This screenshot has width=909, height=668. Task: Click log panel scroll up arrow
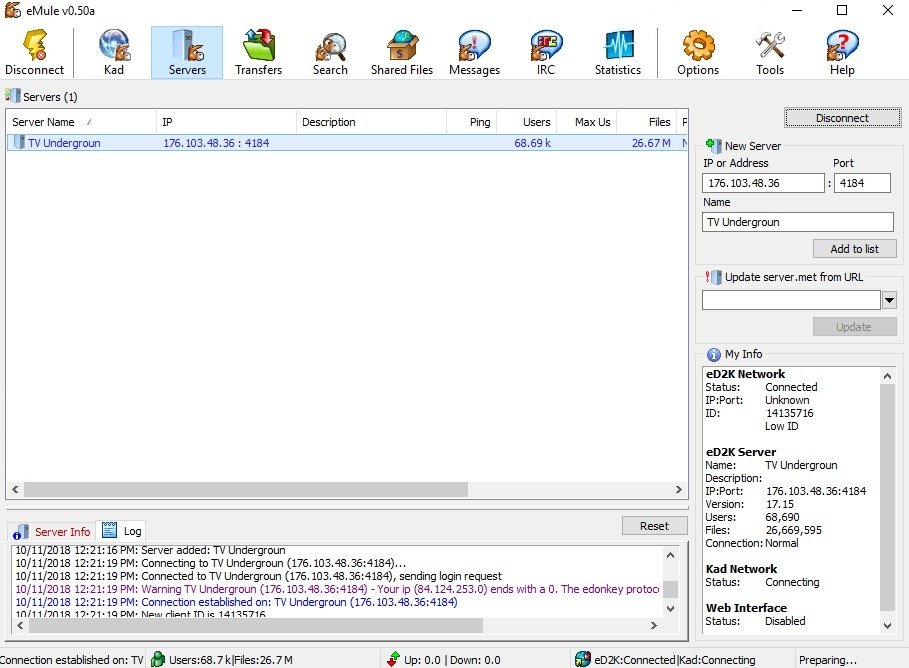pos(671,555)
